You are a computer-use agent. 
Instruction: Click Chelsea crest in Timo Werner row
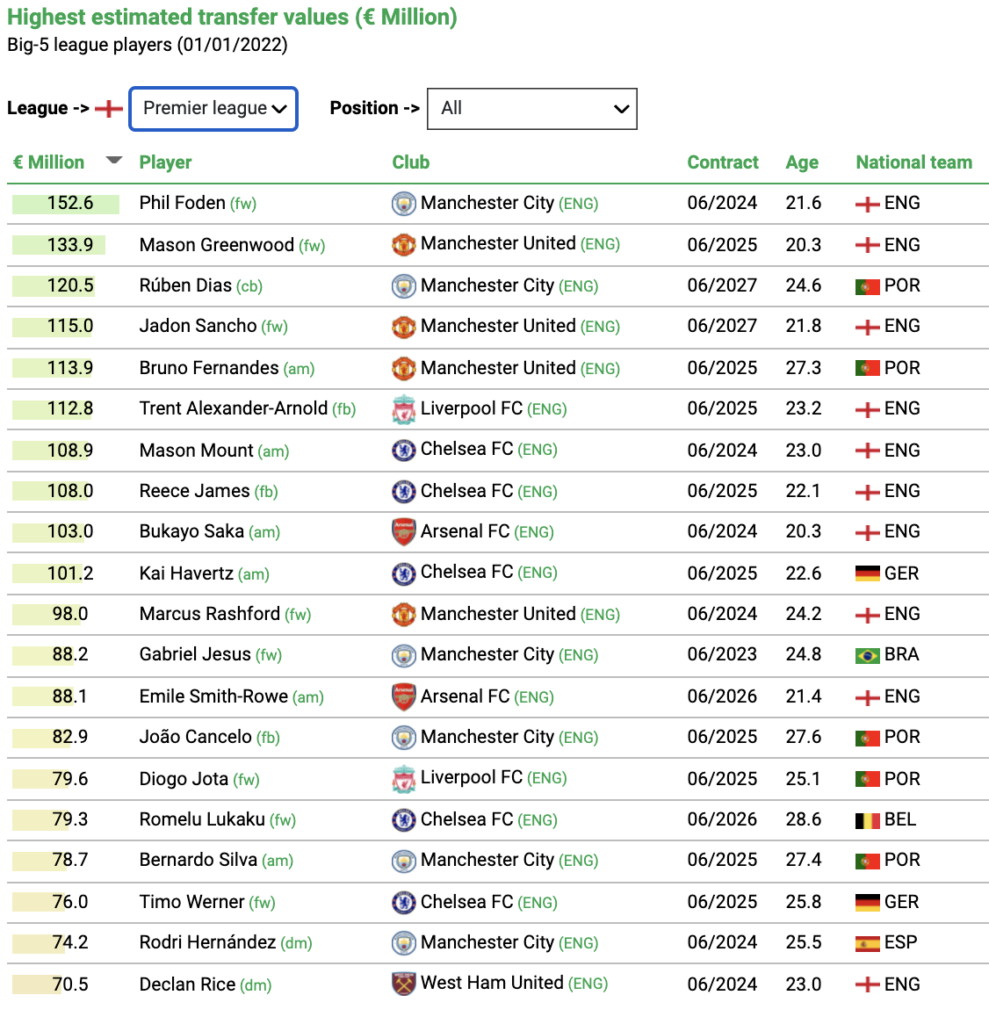click(x=404, y=903)
